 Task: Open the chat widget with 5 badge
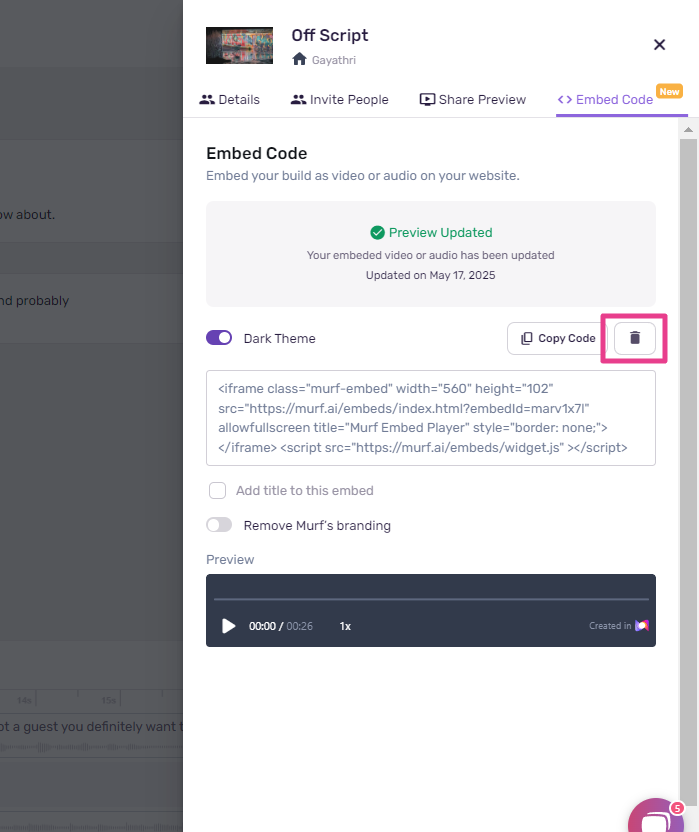[x=656, y=817]
